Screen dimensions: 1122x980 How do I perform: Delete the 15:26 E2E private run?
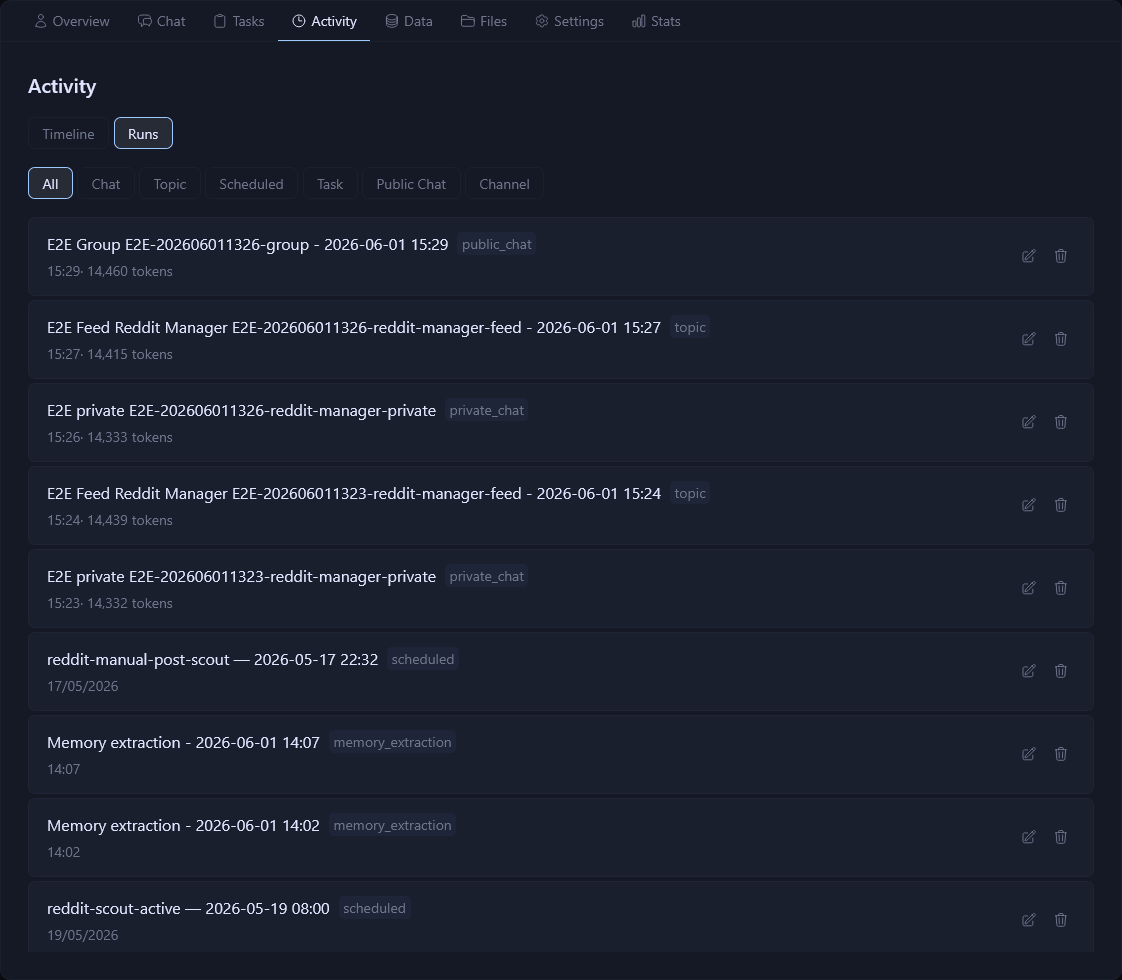point(1060,422)
